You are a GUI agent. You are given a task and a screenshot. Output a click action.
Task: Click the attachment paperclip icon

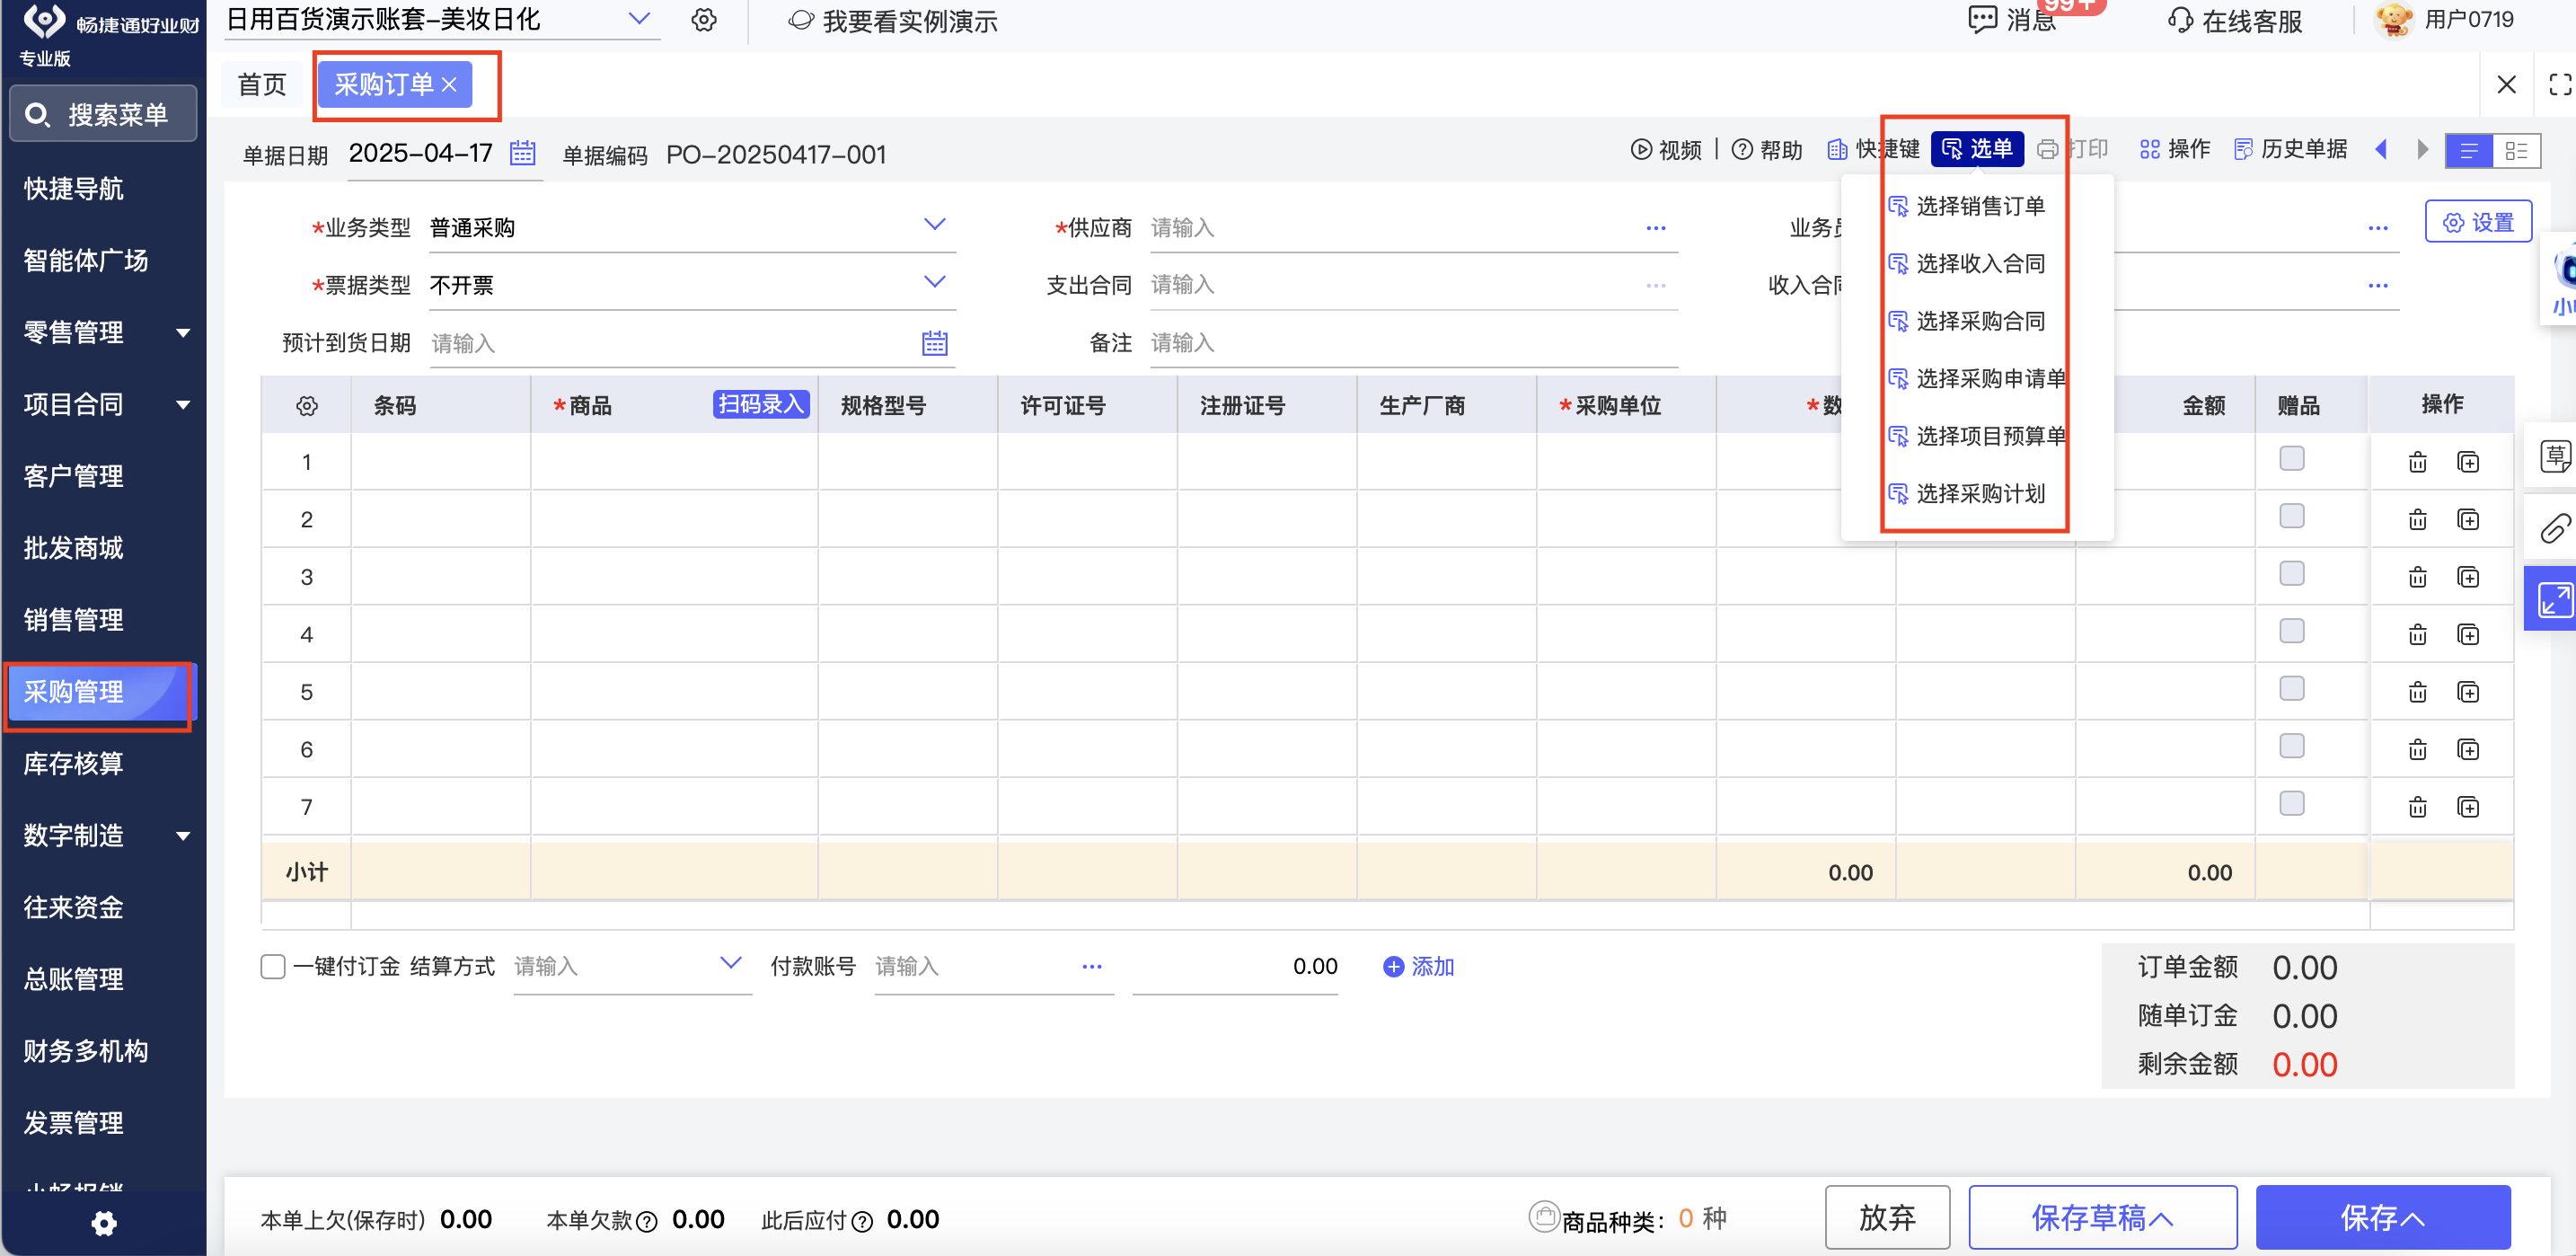click(2555, 527)
